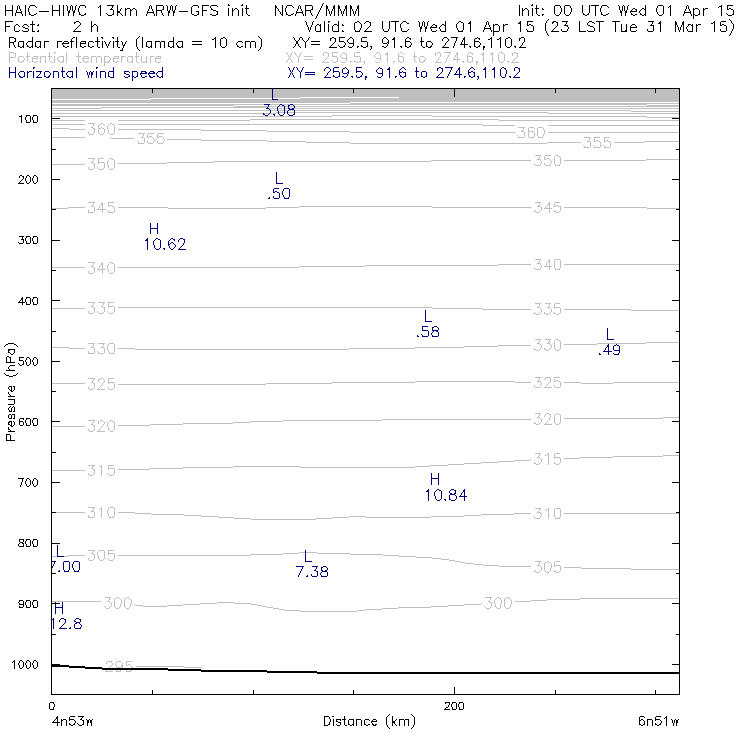The width and height of the screenshot is (740, 740).
Task: Select the H 10.62 wind maximum label
Action: pos(165,237)
